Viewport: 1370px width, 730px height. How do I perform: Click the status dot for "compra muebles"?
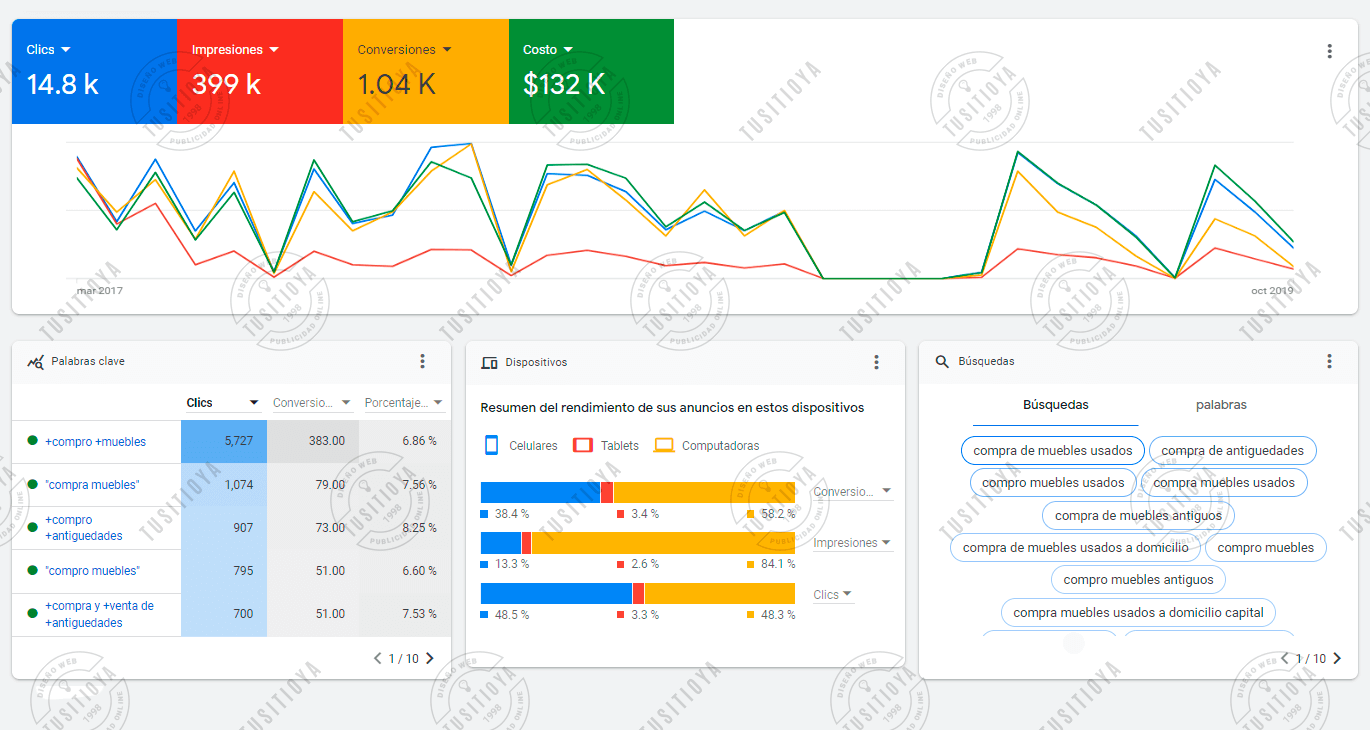pyautogui.click(x=32, y=484)
